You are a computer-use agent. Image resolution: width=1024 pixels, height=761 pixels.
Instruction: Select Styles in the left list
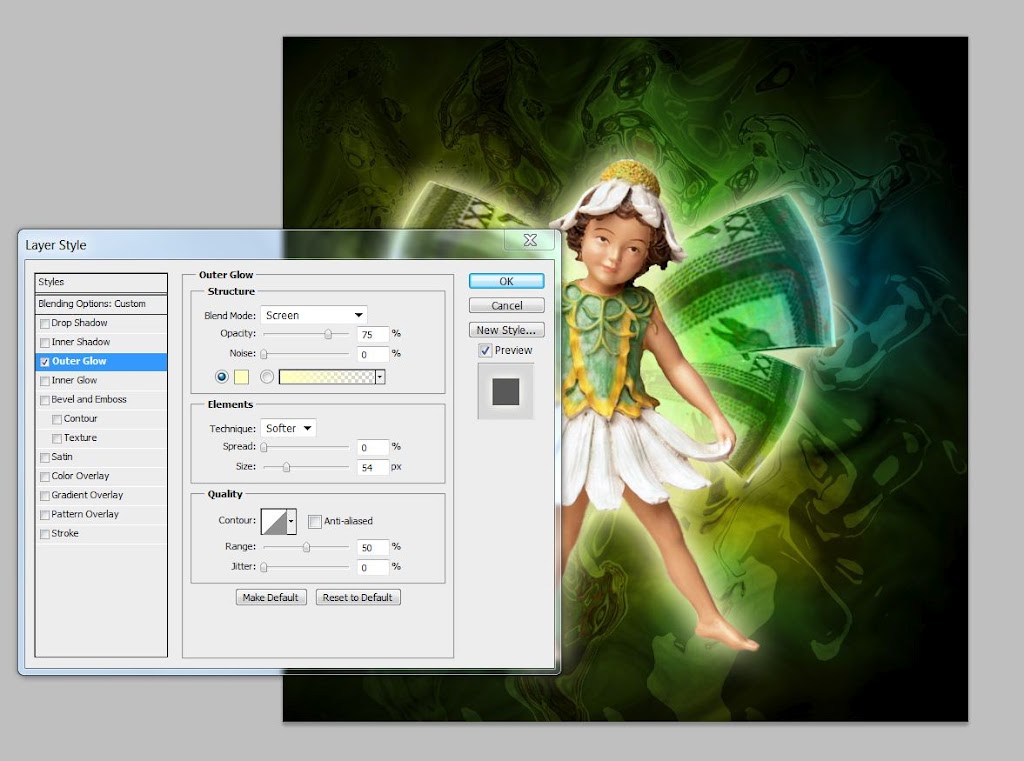tap(101, 282)
